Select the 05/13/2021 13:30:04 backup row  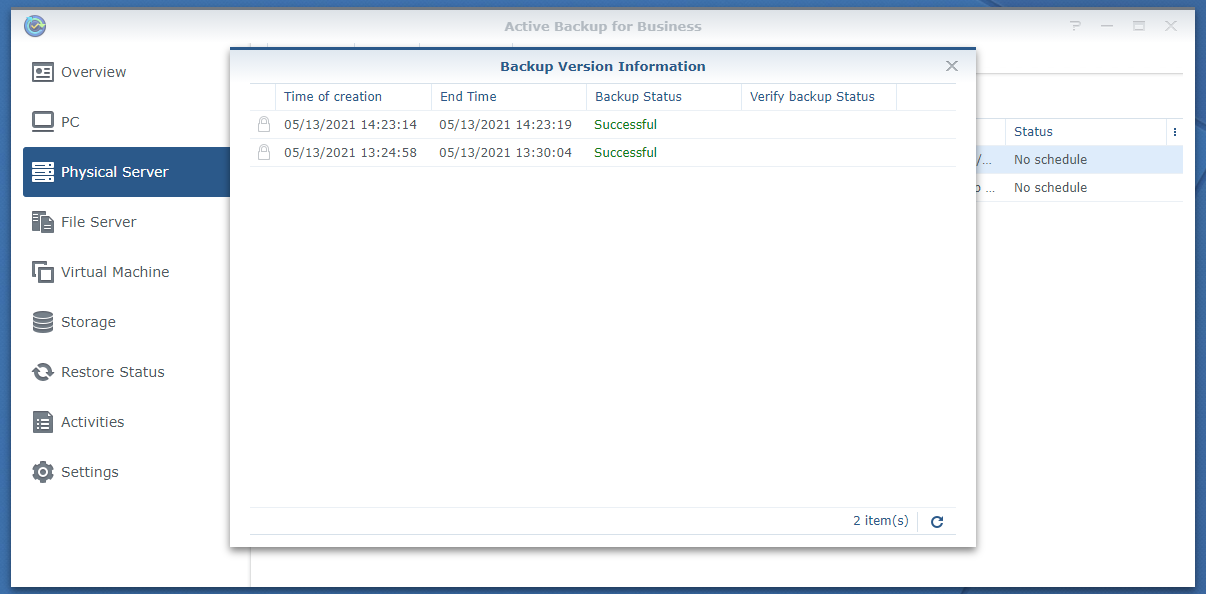point(505,153)
